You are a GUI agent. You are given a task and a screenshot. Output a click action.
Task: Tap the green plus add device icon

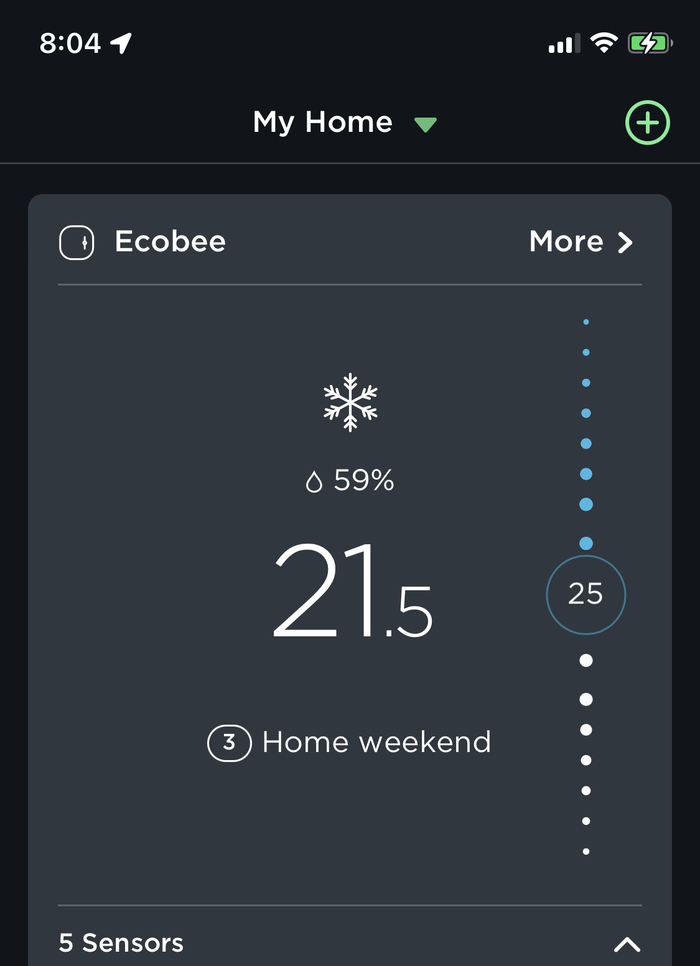(x=647, y=123)
